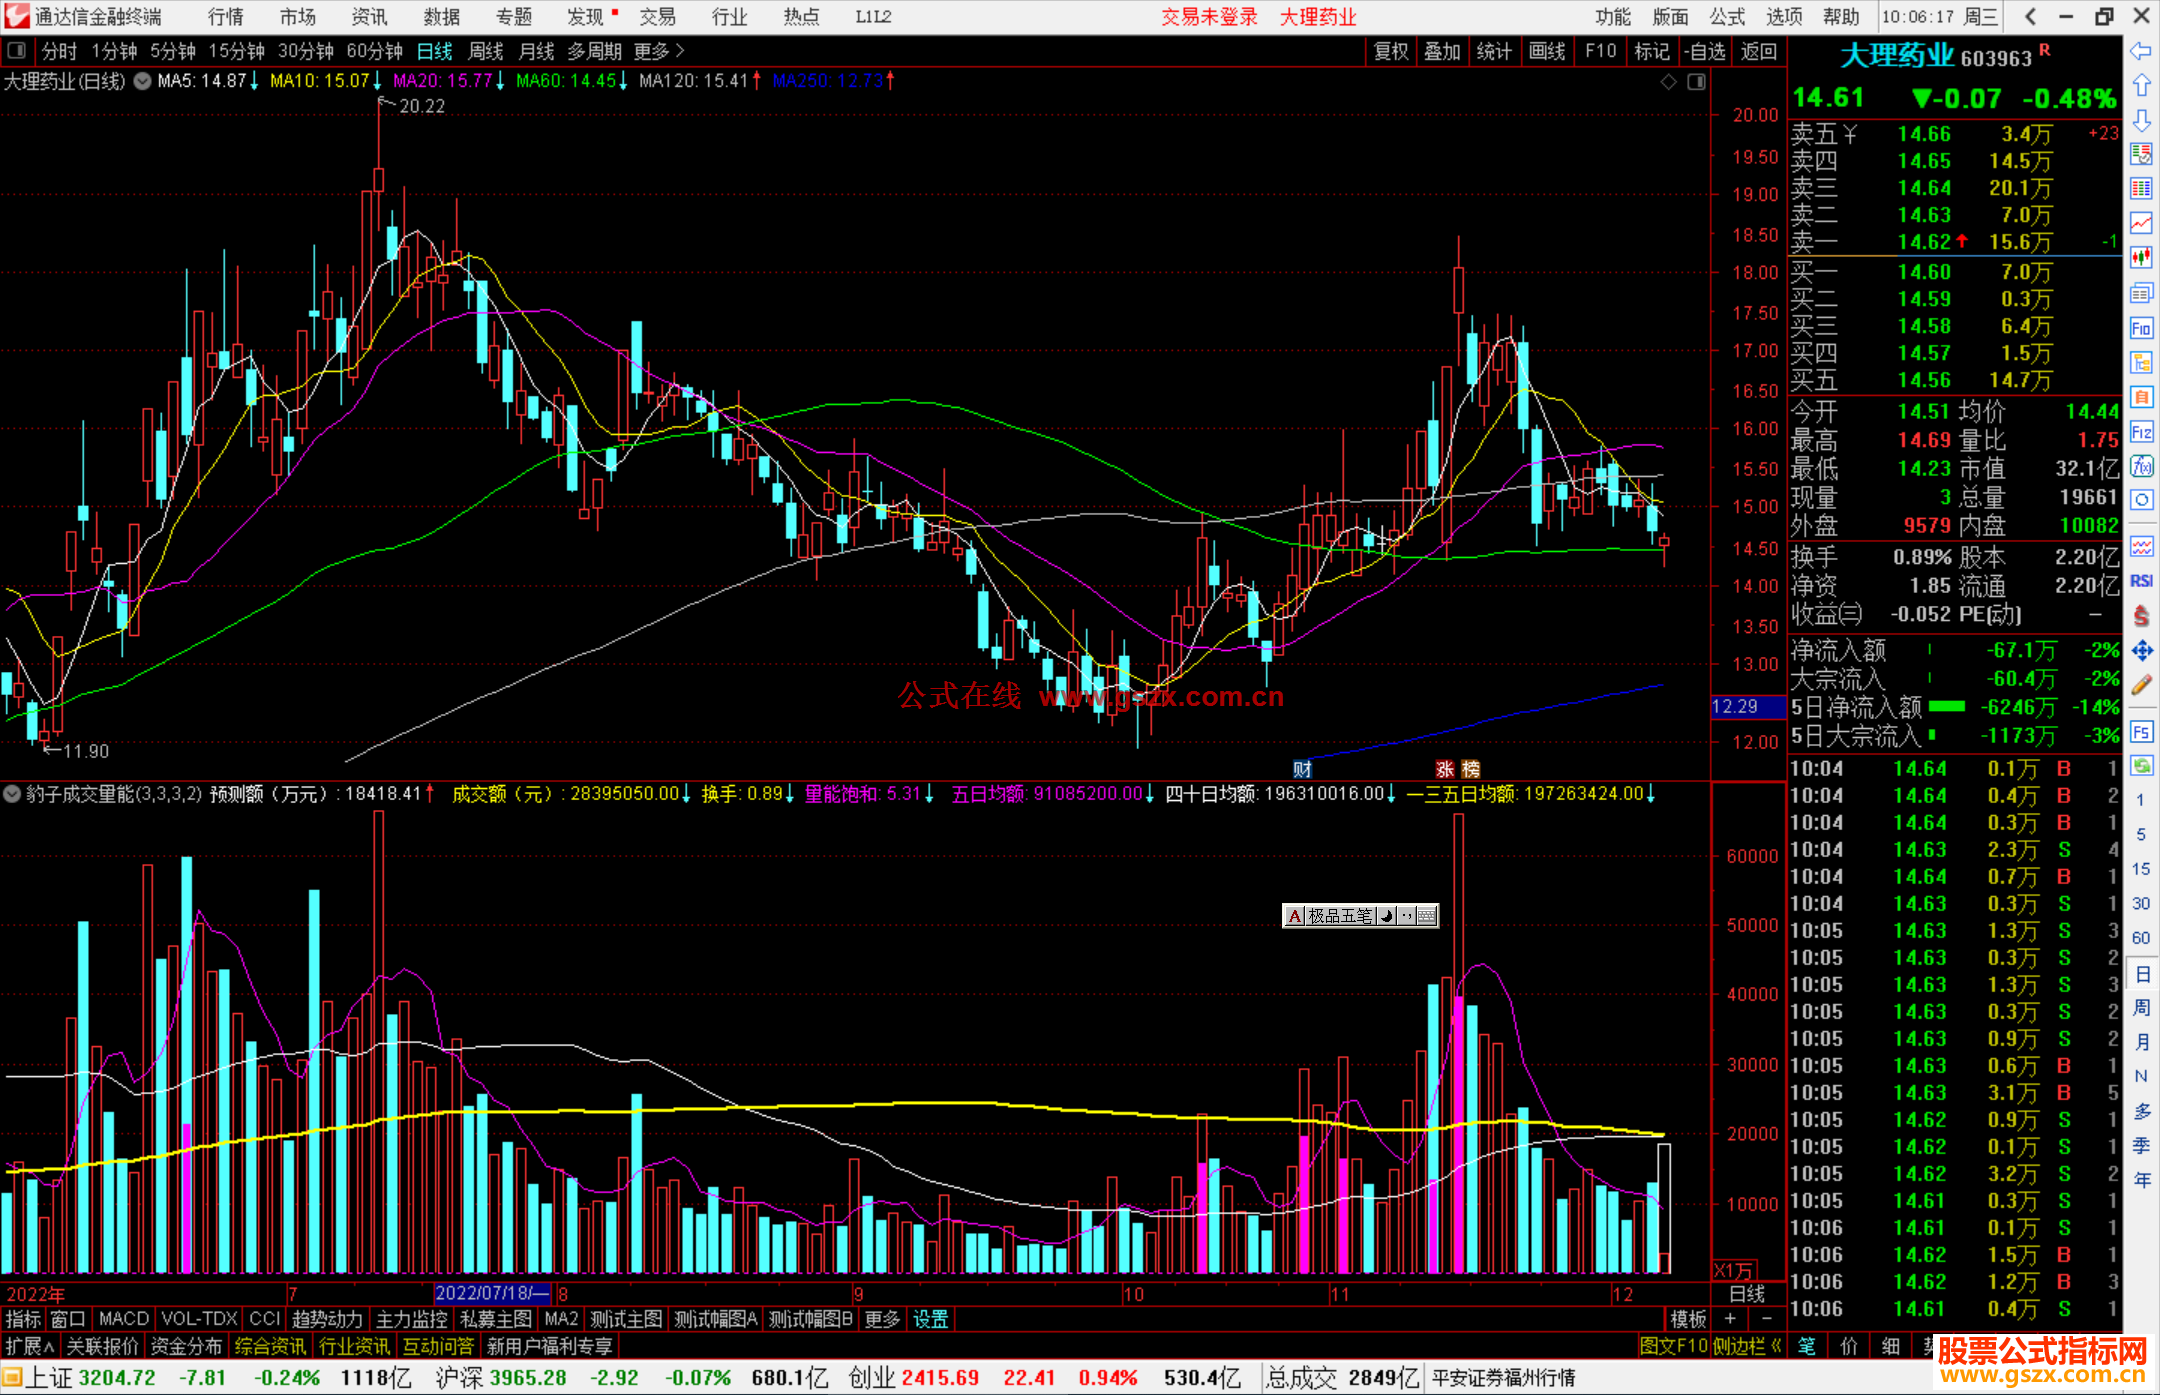Toggle -自选 watchlist button

pos(1704,51)
